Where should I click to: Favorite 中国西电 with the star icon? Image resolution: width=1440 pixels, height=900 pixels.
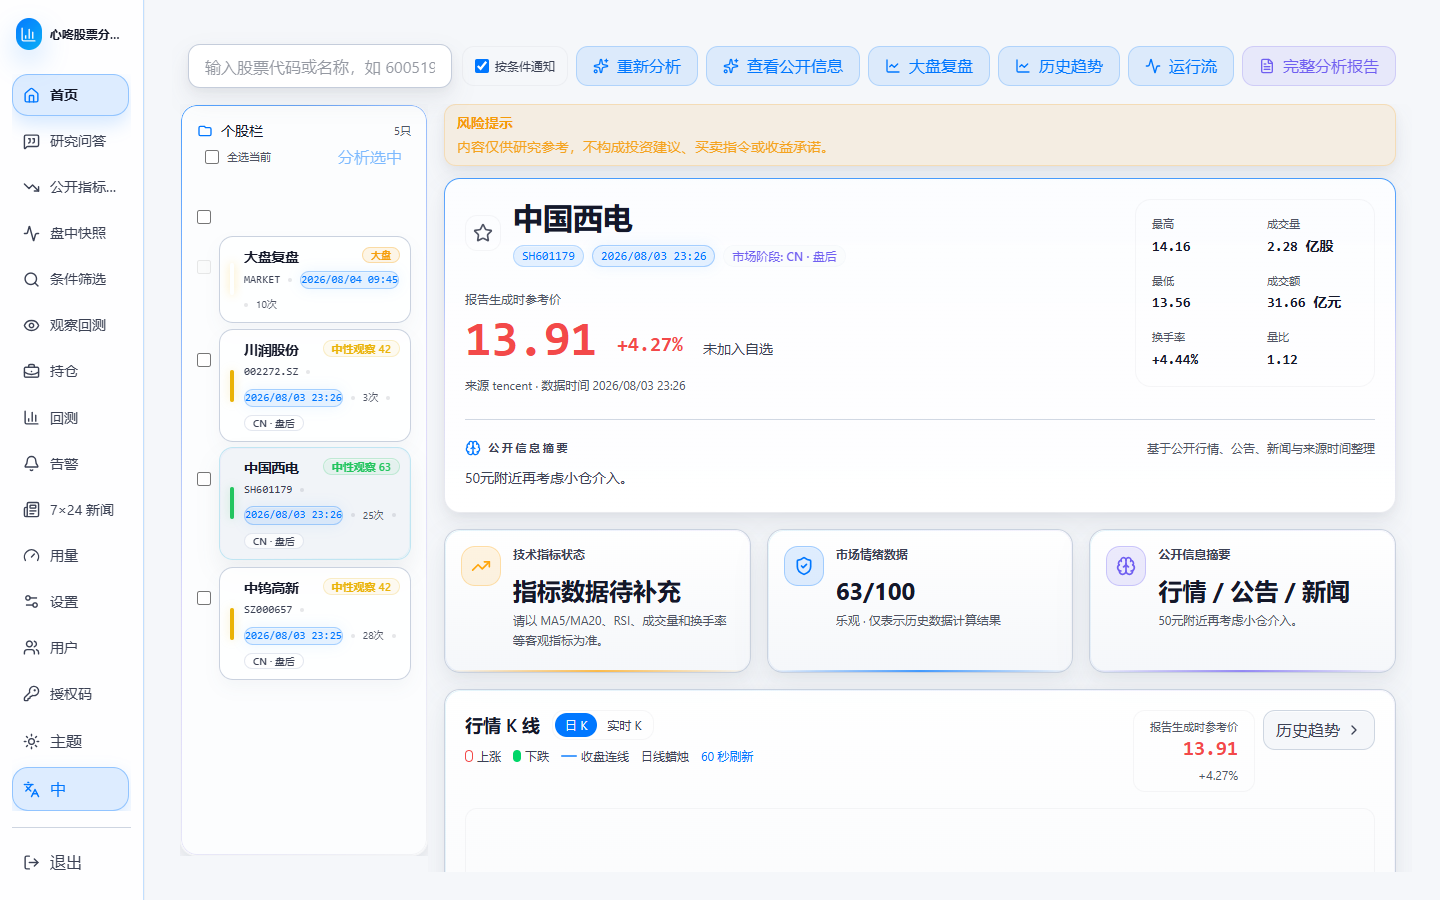(x=483, y=233)
